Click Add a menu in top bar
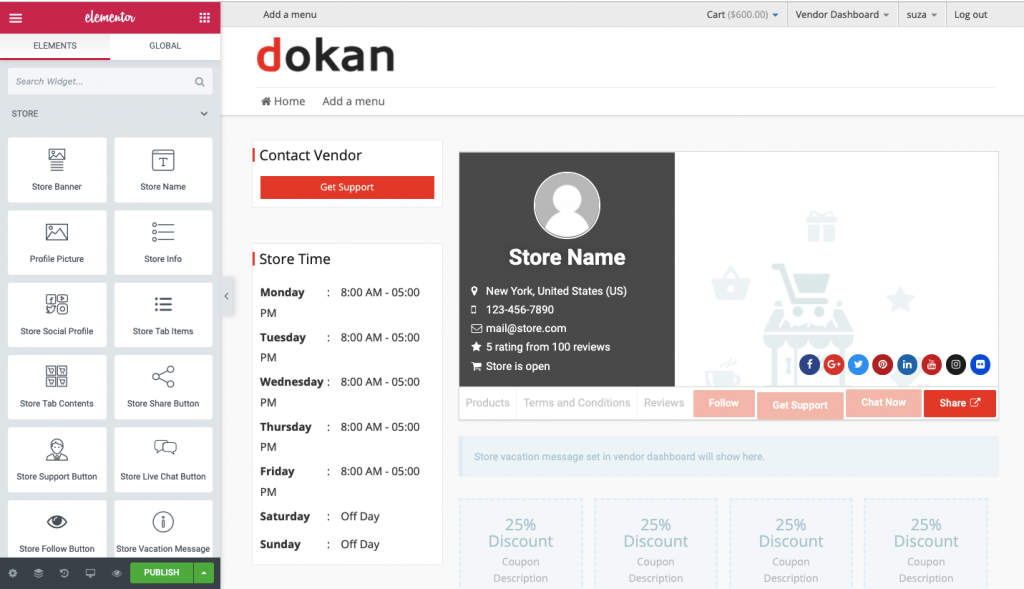The height and width of the screenshot is (589, 1024). (289, 14)
